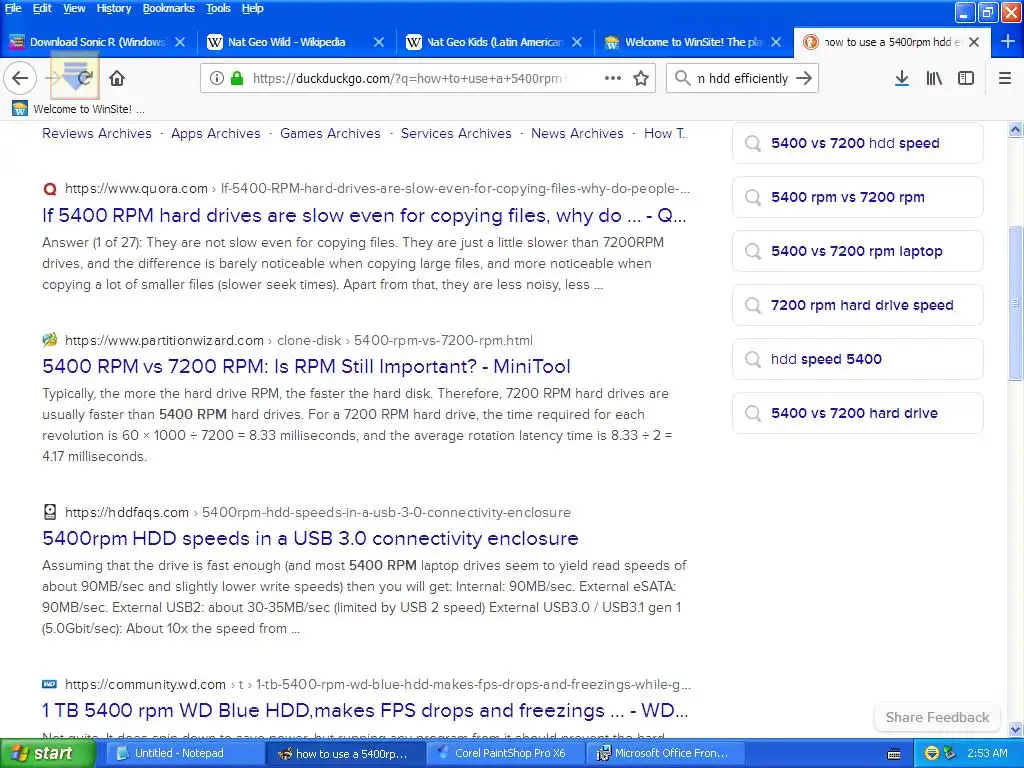Select related search 7200 rpm hard drive speed
The width and height of the screenshot is (1024, 768).
coord(857,305)
